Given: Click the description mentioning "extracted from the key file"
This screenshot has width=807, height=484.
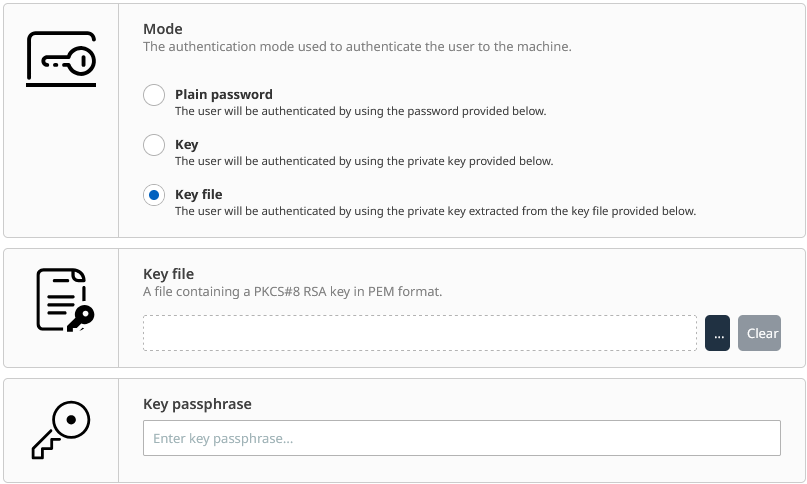Looking at the screenshot, I should click(x=435, y=211).
